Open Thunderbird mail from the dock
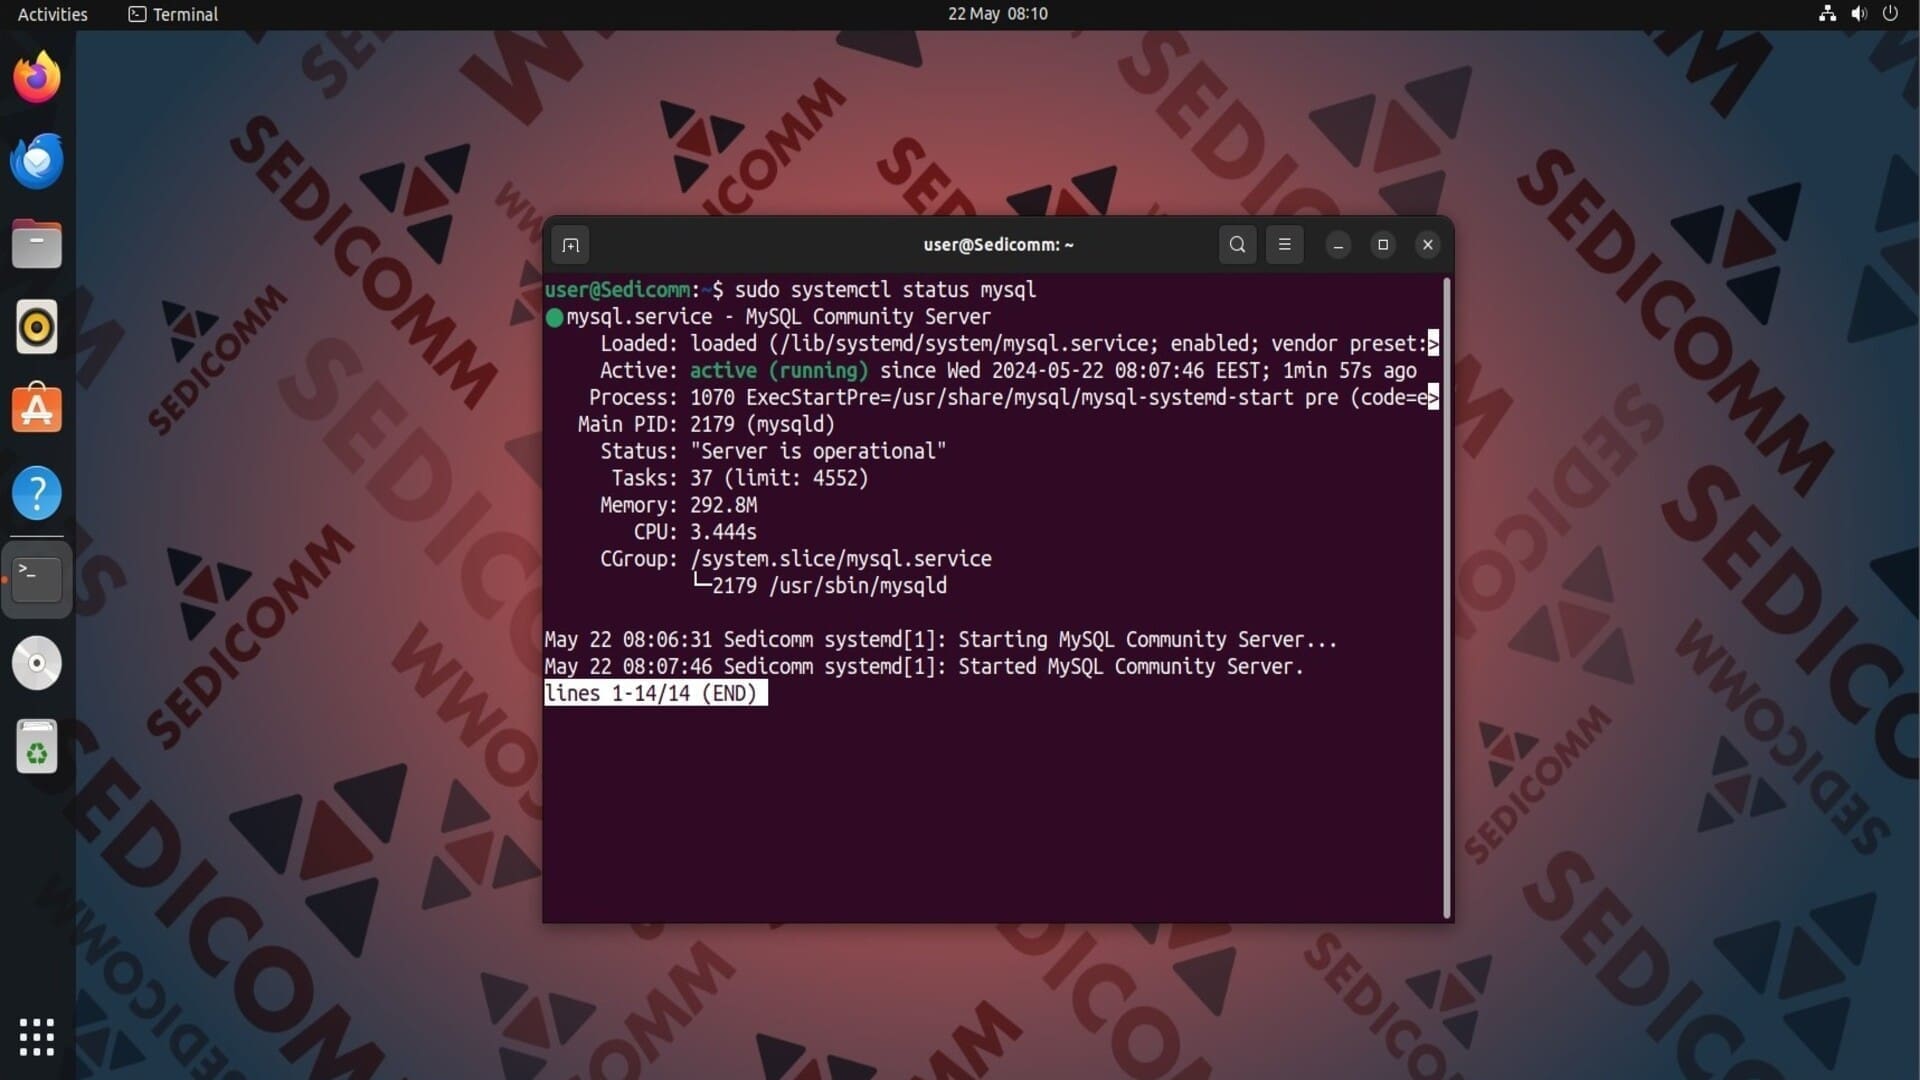The width and height of the screenshot is (1920, 1080). click(x=37, y=161)
